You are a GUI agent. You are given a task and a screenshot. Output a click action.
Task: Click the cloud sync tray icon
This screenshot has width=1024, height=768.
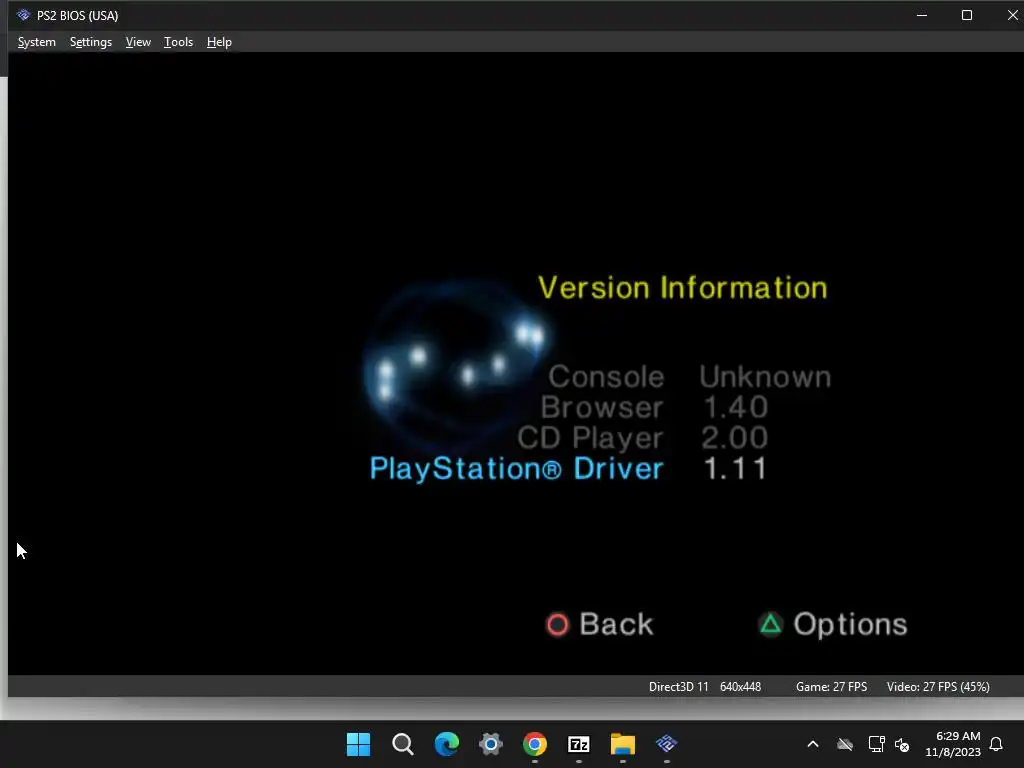coord(845,744)
